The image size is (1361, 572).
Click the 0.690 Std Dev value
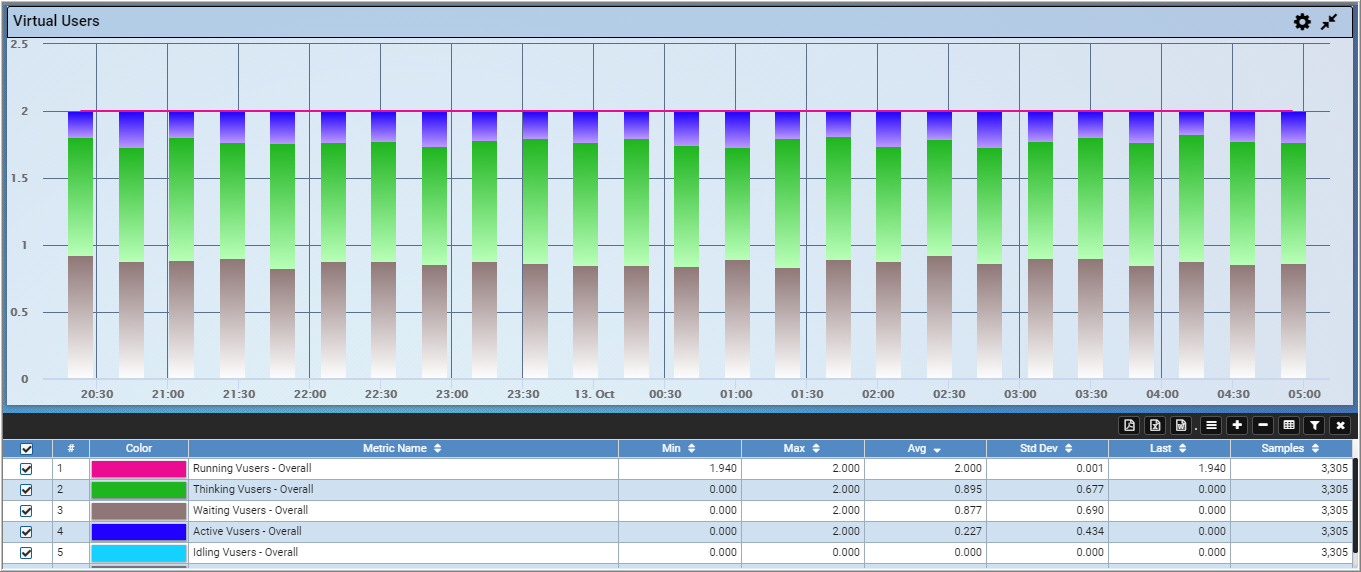[1088, 510]
